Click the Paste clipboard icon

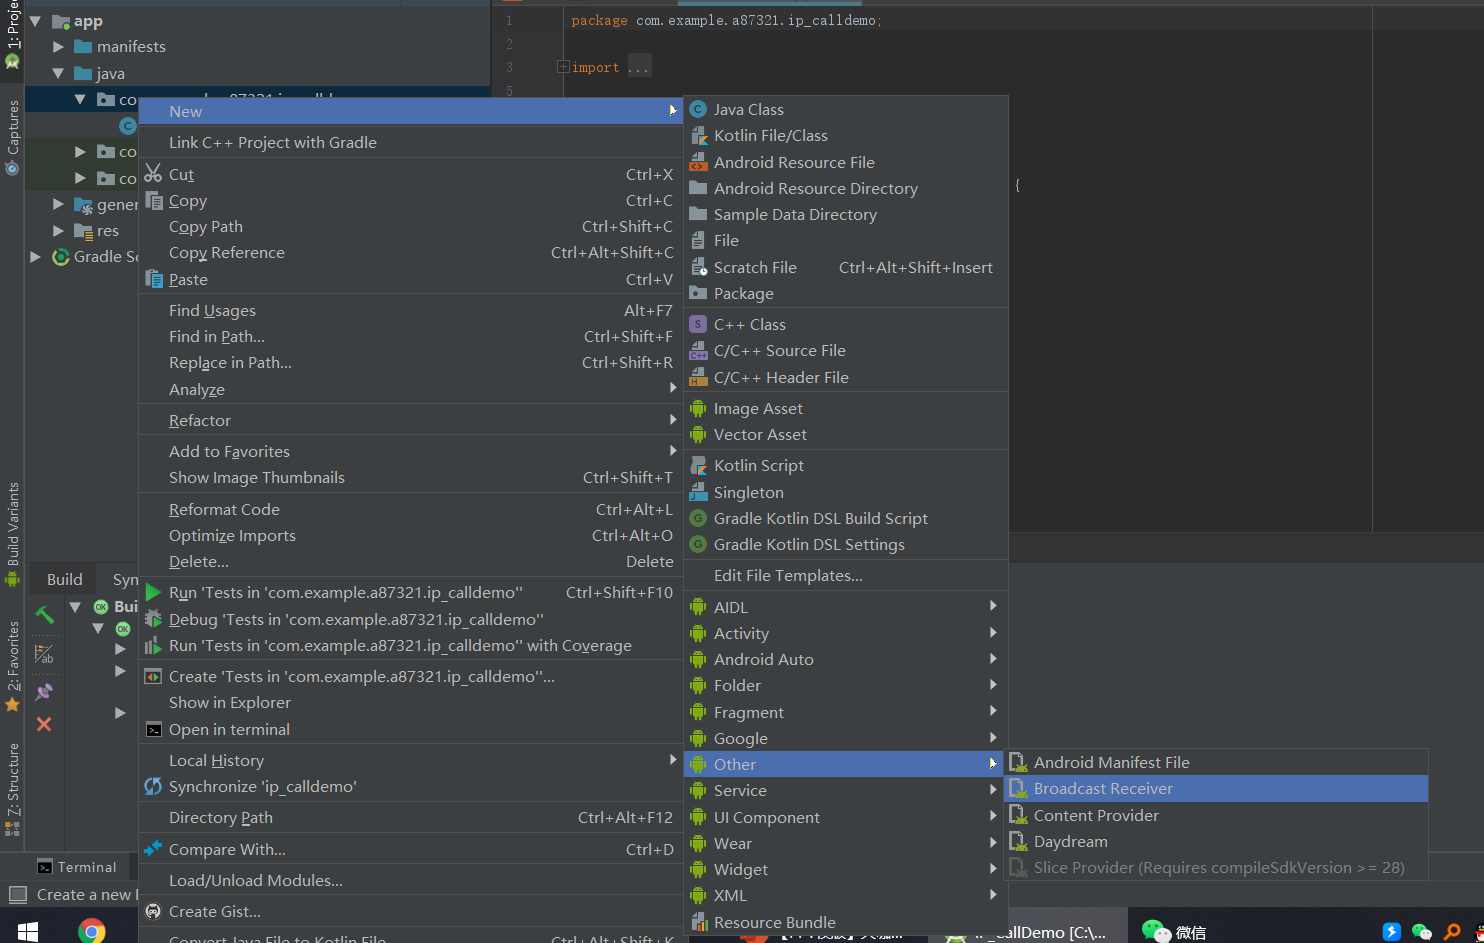(153, 279)
